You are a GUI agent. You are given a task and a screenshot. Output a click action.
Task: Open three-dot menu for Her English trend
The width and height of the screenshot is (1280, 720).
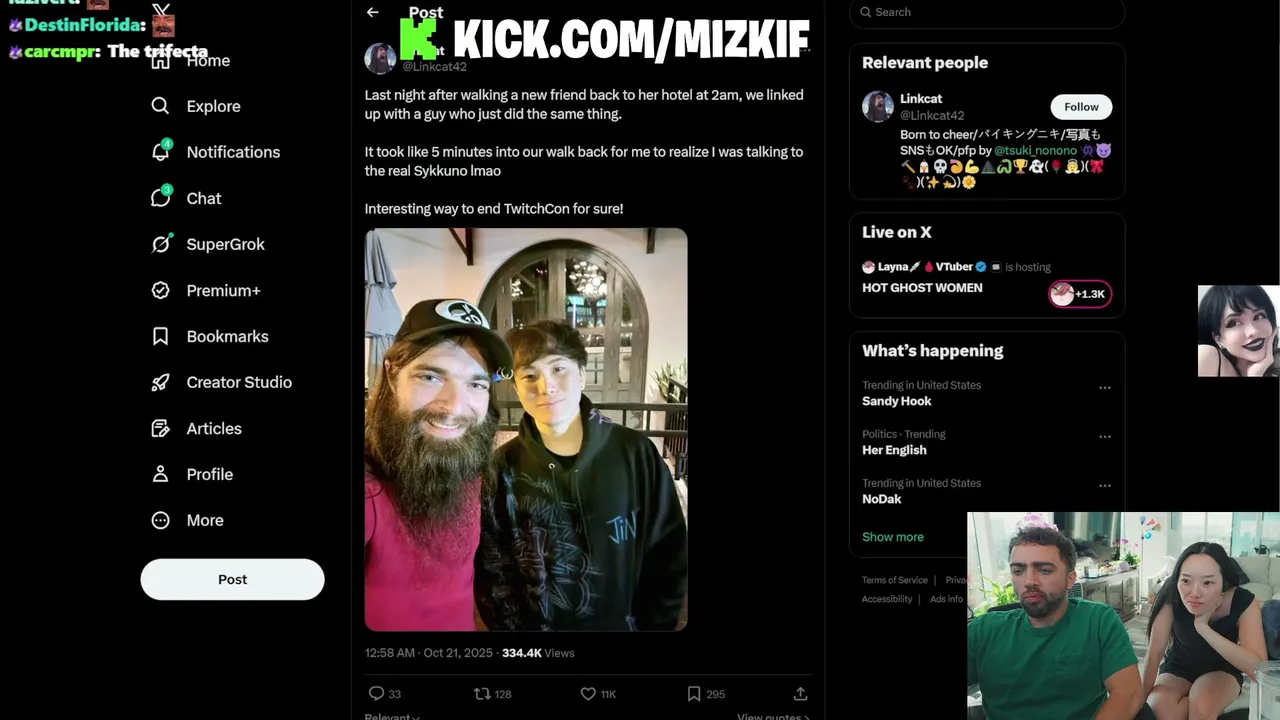[1105, 437]
